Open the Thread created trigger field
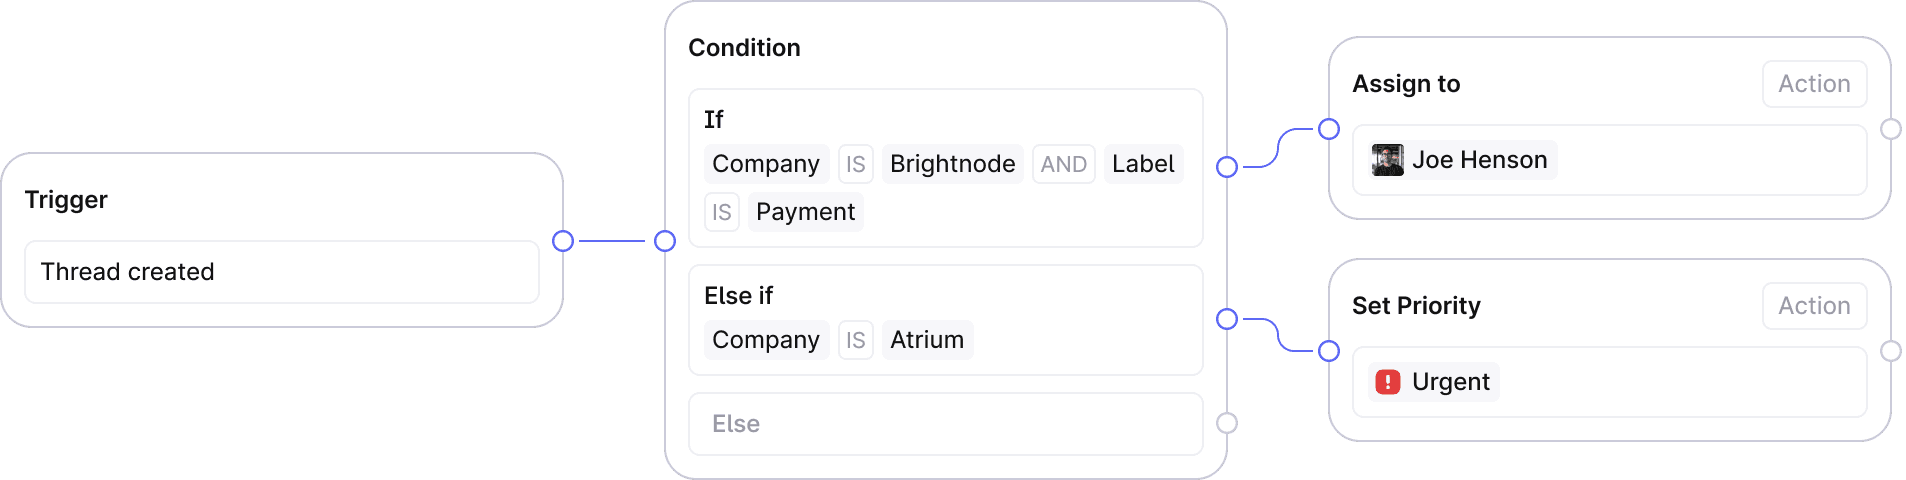The image size is (1906, 480). click(282, 272)
